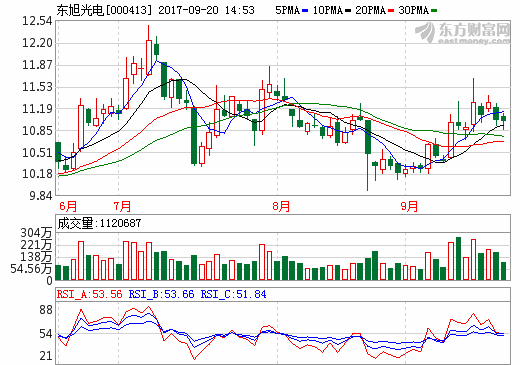Click the 10.18 price axis label
The height and width of the screenshot is (365, 520).
click(x=37, y=174)
